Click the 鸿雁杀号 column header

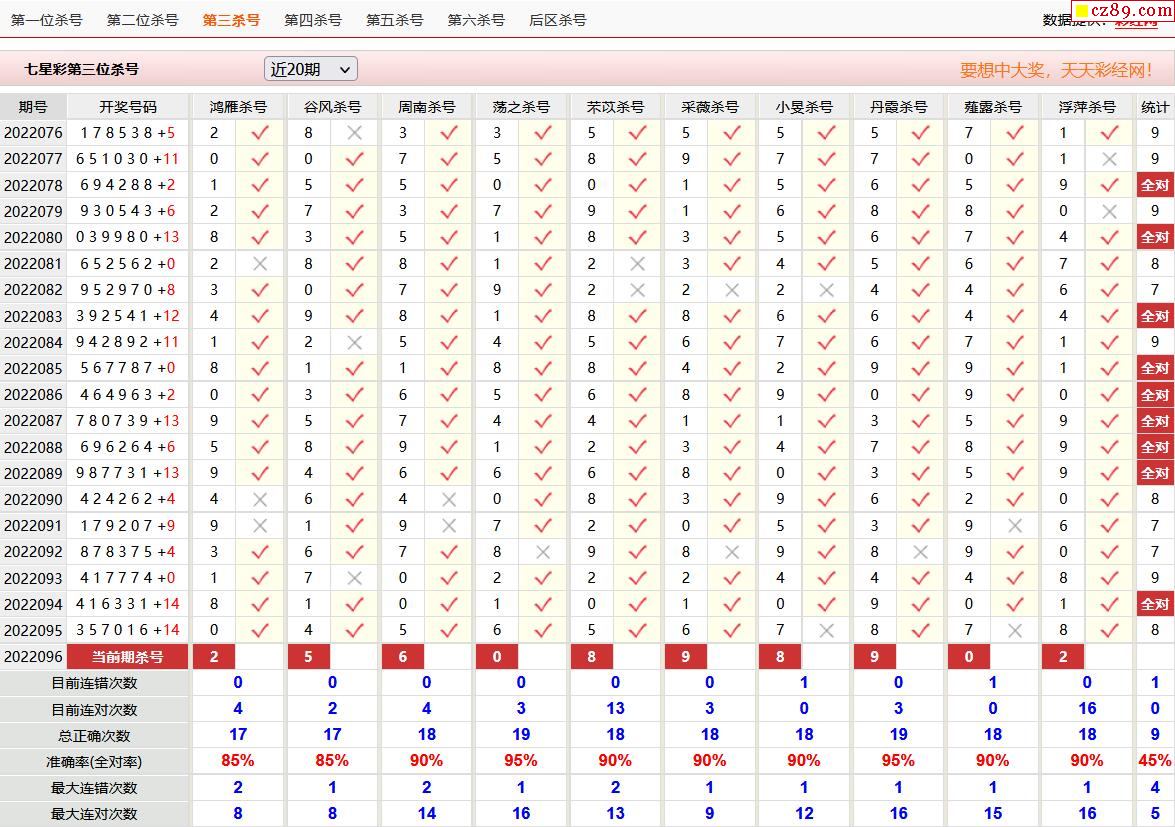click(238, 107)
